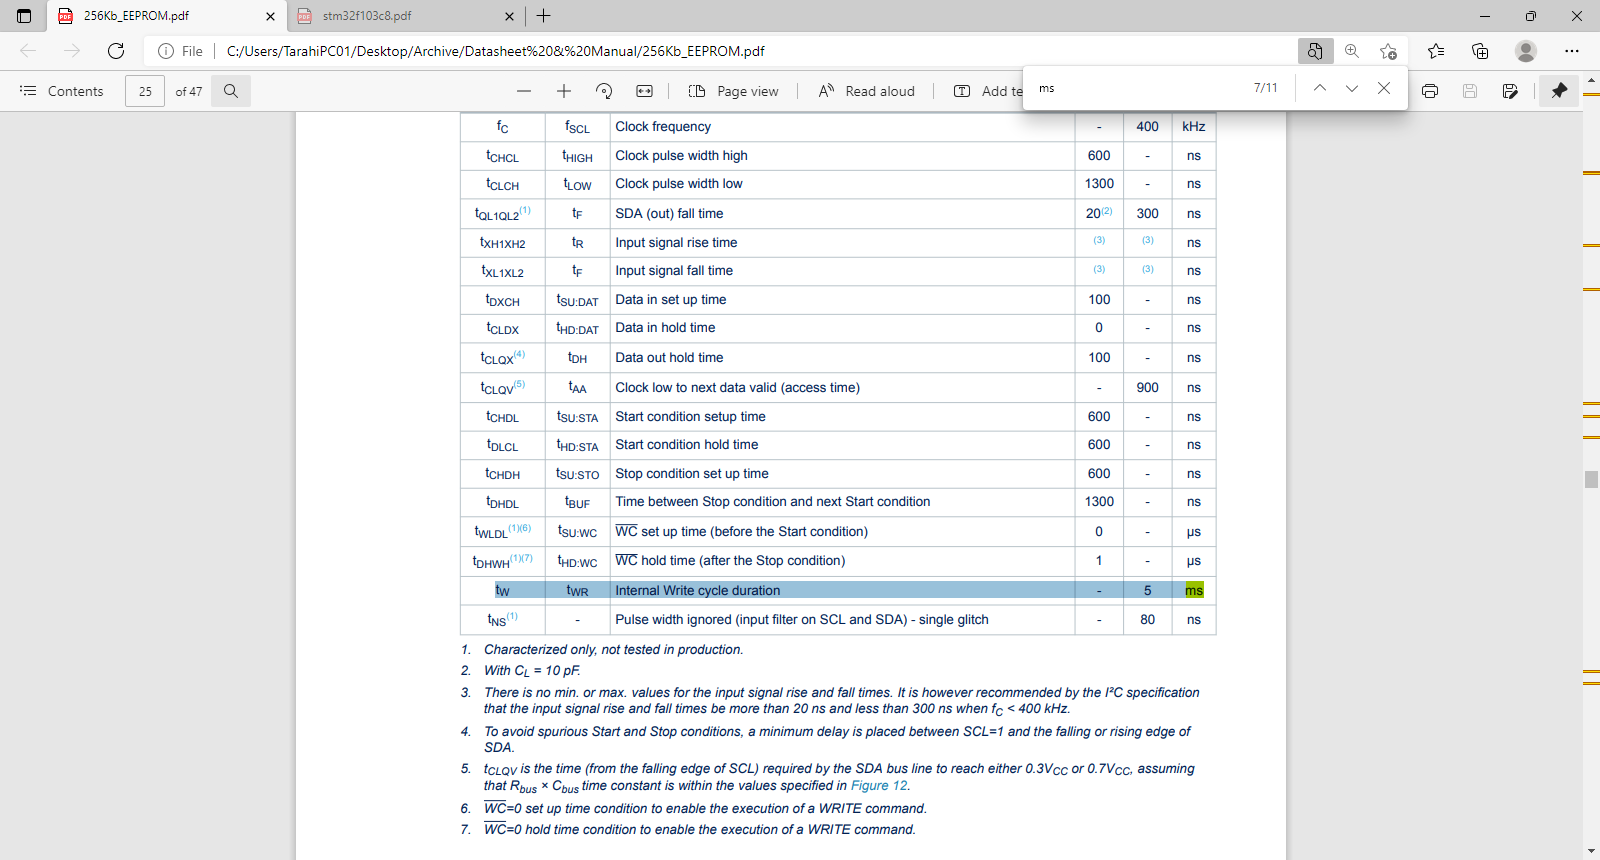The image size is (1600, 860).
Task: Open the Favorites list
Action: tap(1436, 51)
